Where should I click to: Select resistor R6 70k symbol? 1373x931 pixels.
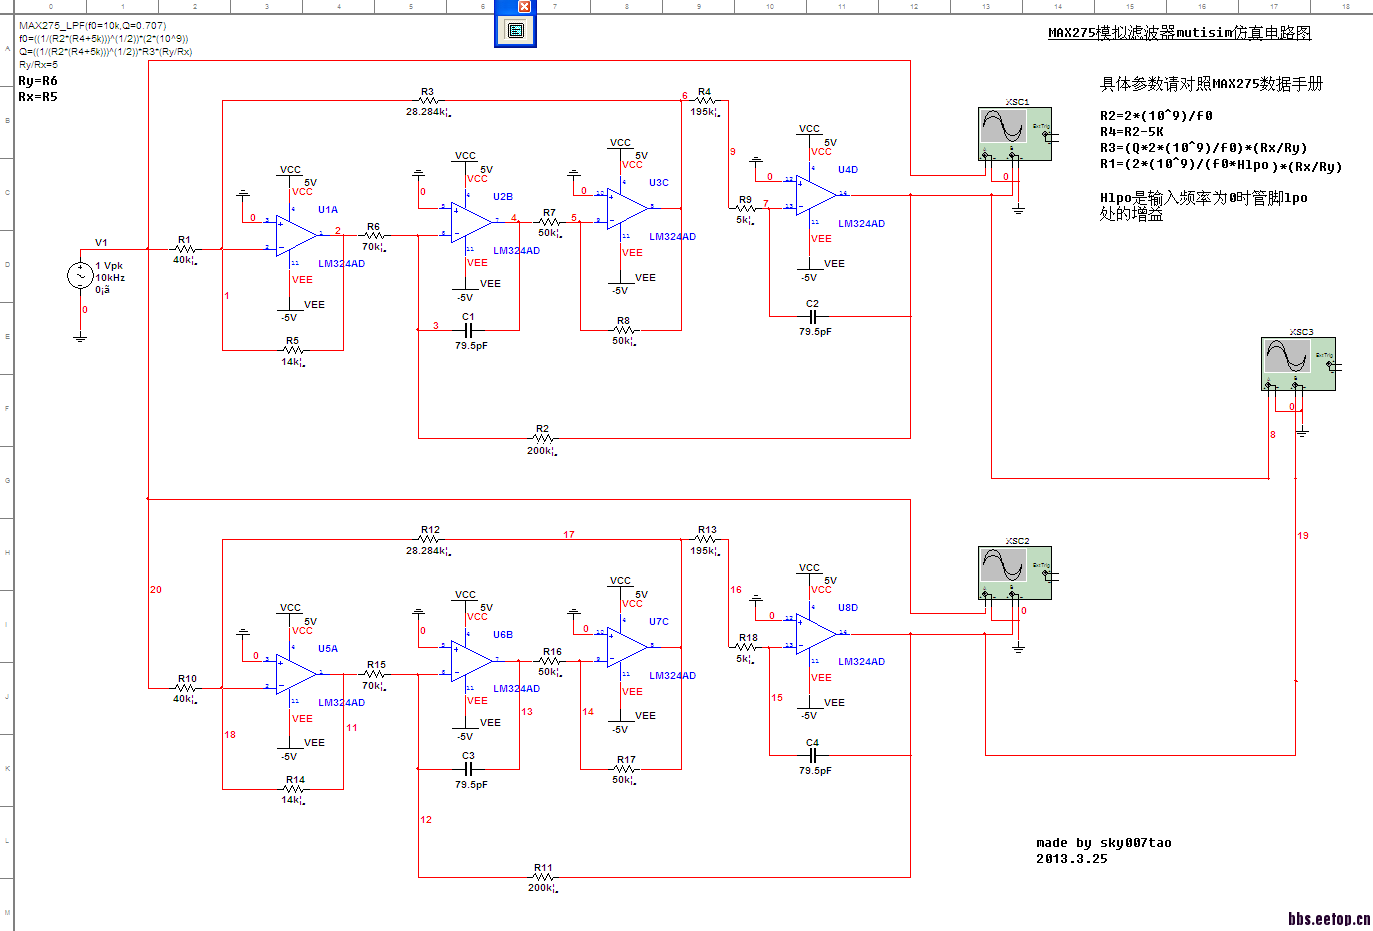click(x=373, y=236)
